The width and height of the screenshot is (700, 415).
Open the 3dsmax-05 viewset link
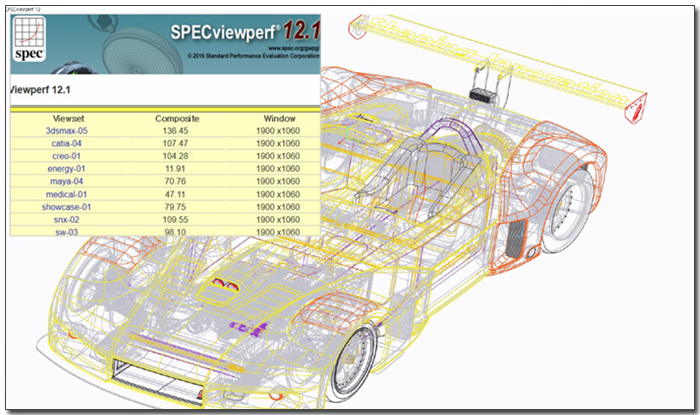[67, 131]
